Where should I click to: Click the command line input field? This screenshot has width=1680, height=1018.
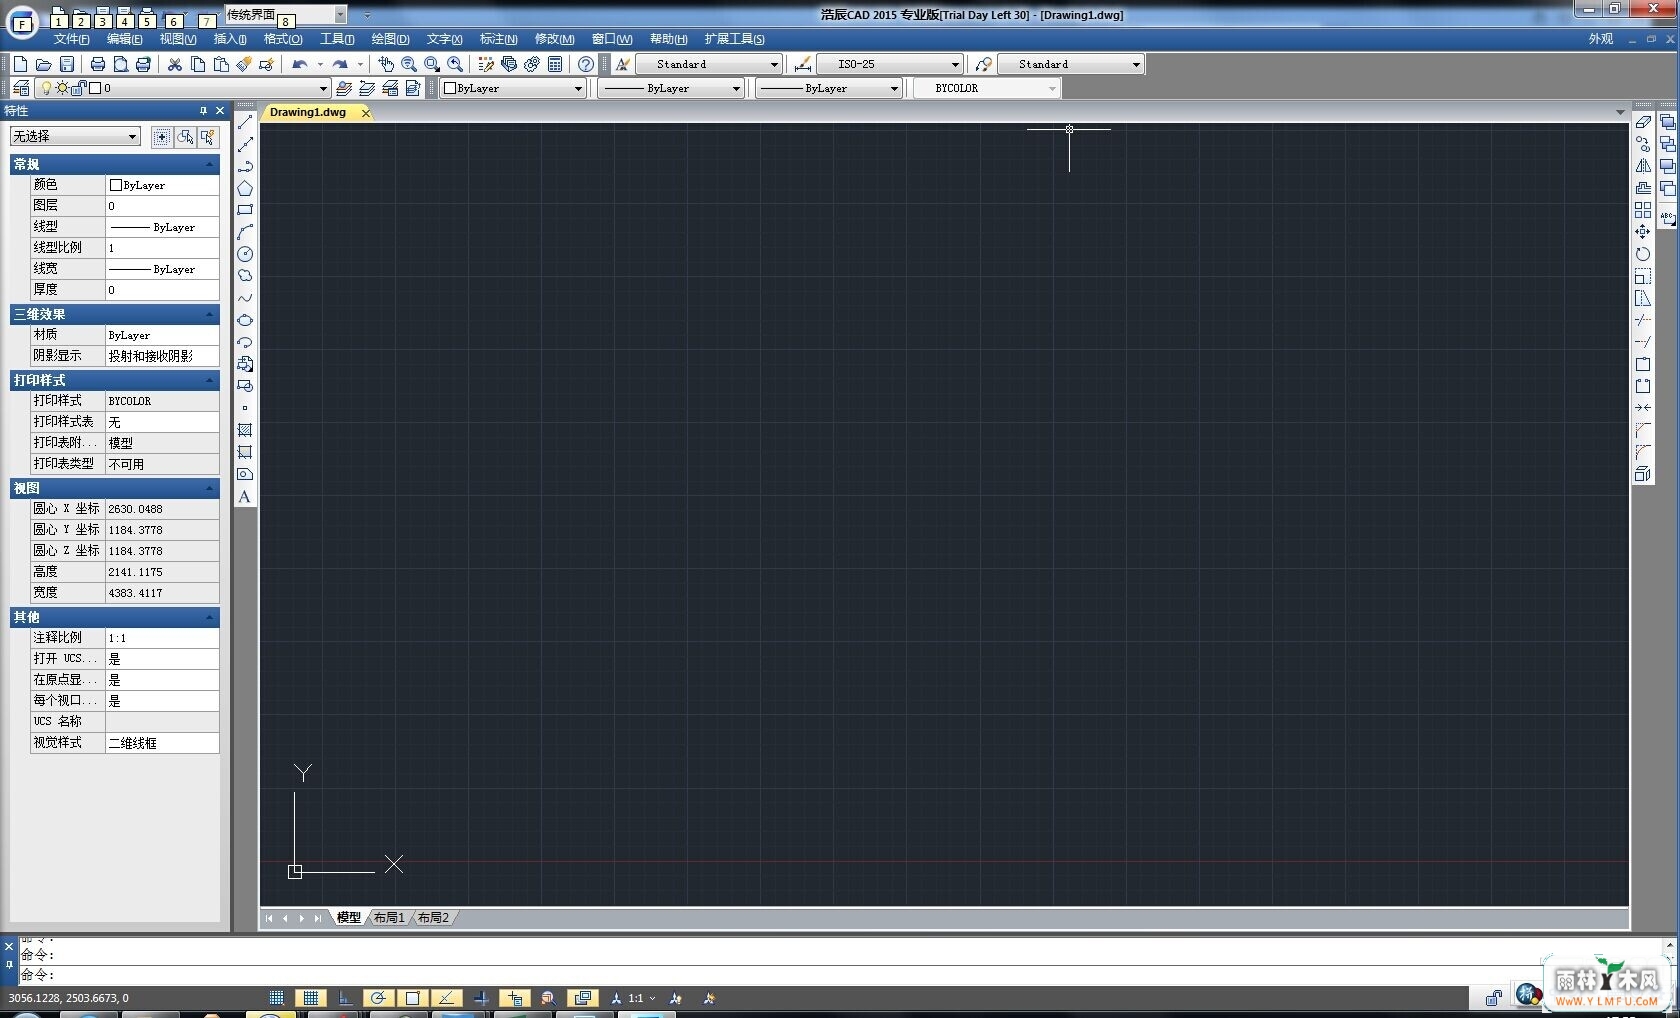(x=838, y=975)
